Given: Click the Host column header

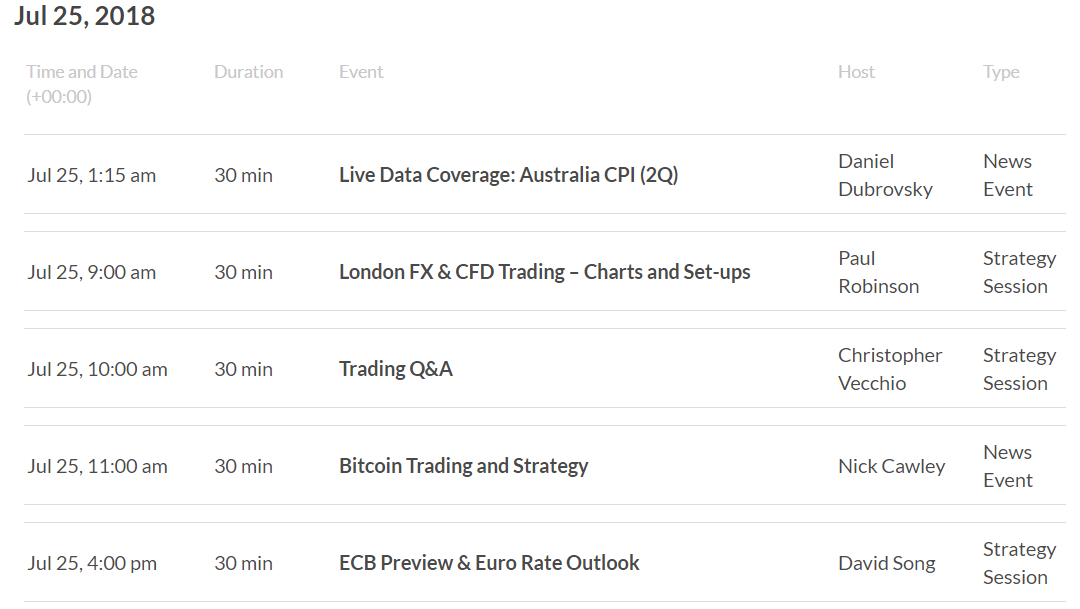Looking at the screenshot, I should click(856, 72).
